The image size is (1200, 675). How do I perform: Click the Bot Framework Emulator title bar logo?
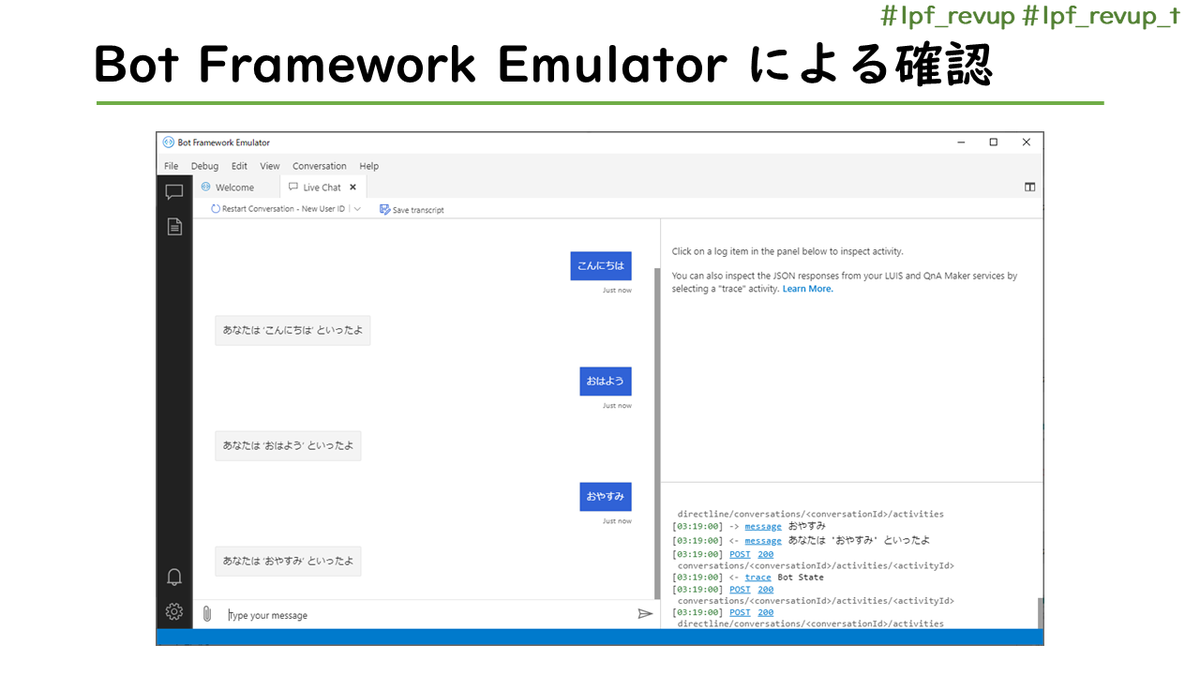coord(168,142)
